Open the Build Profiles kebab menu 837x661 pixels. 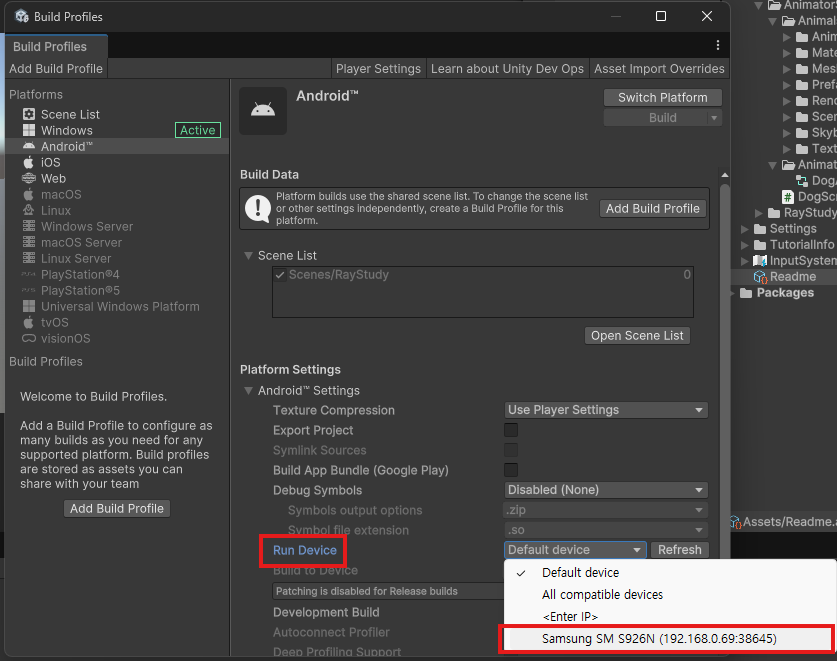click(717, 45)
